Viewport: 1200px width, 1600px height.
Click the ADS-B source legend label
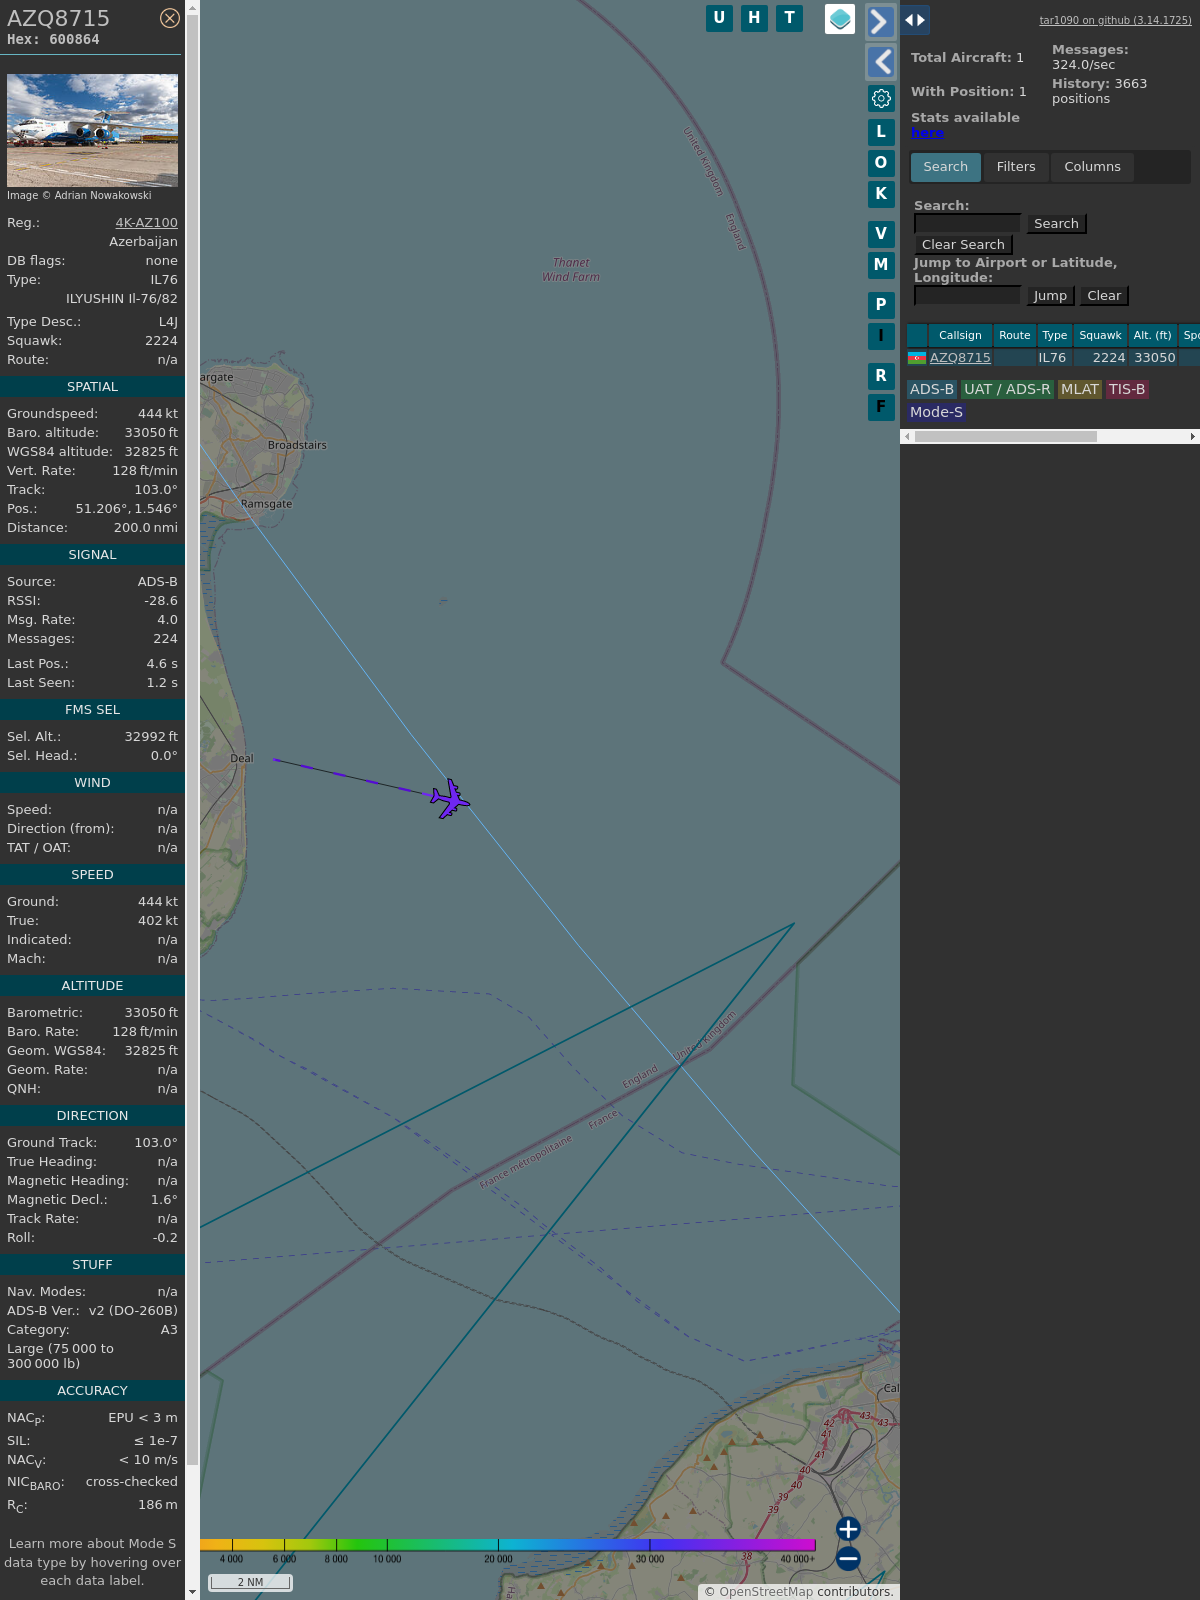point(932,390)
